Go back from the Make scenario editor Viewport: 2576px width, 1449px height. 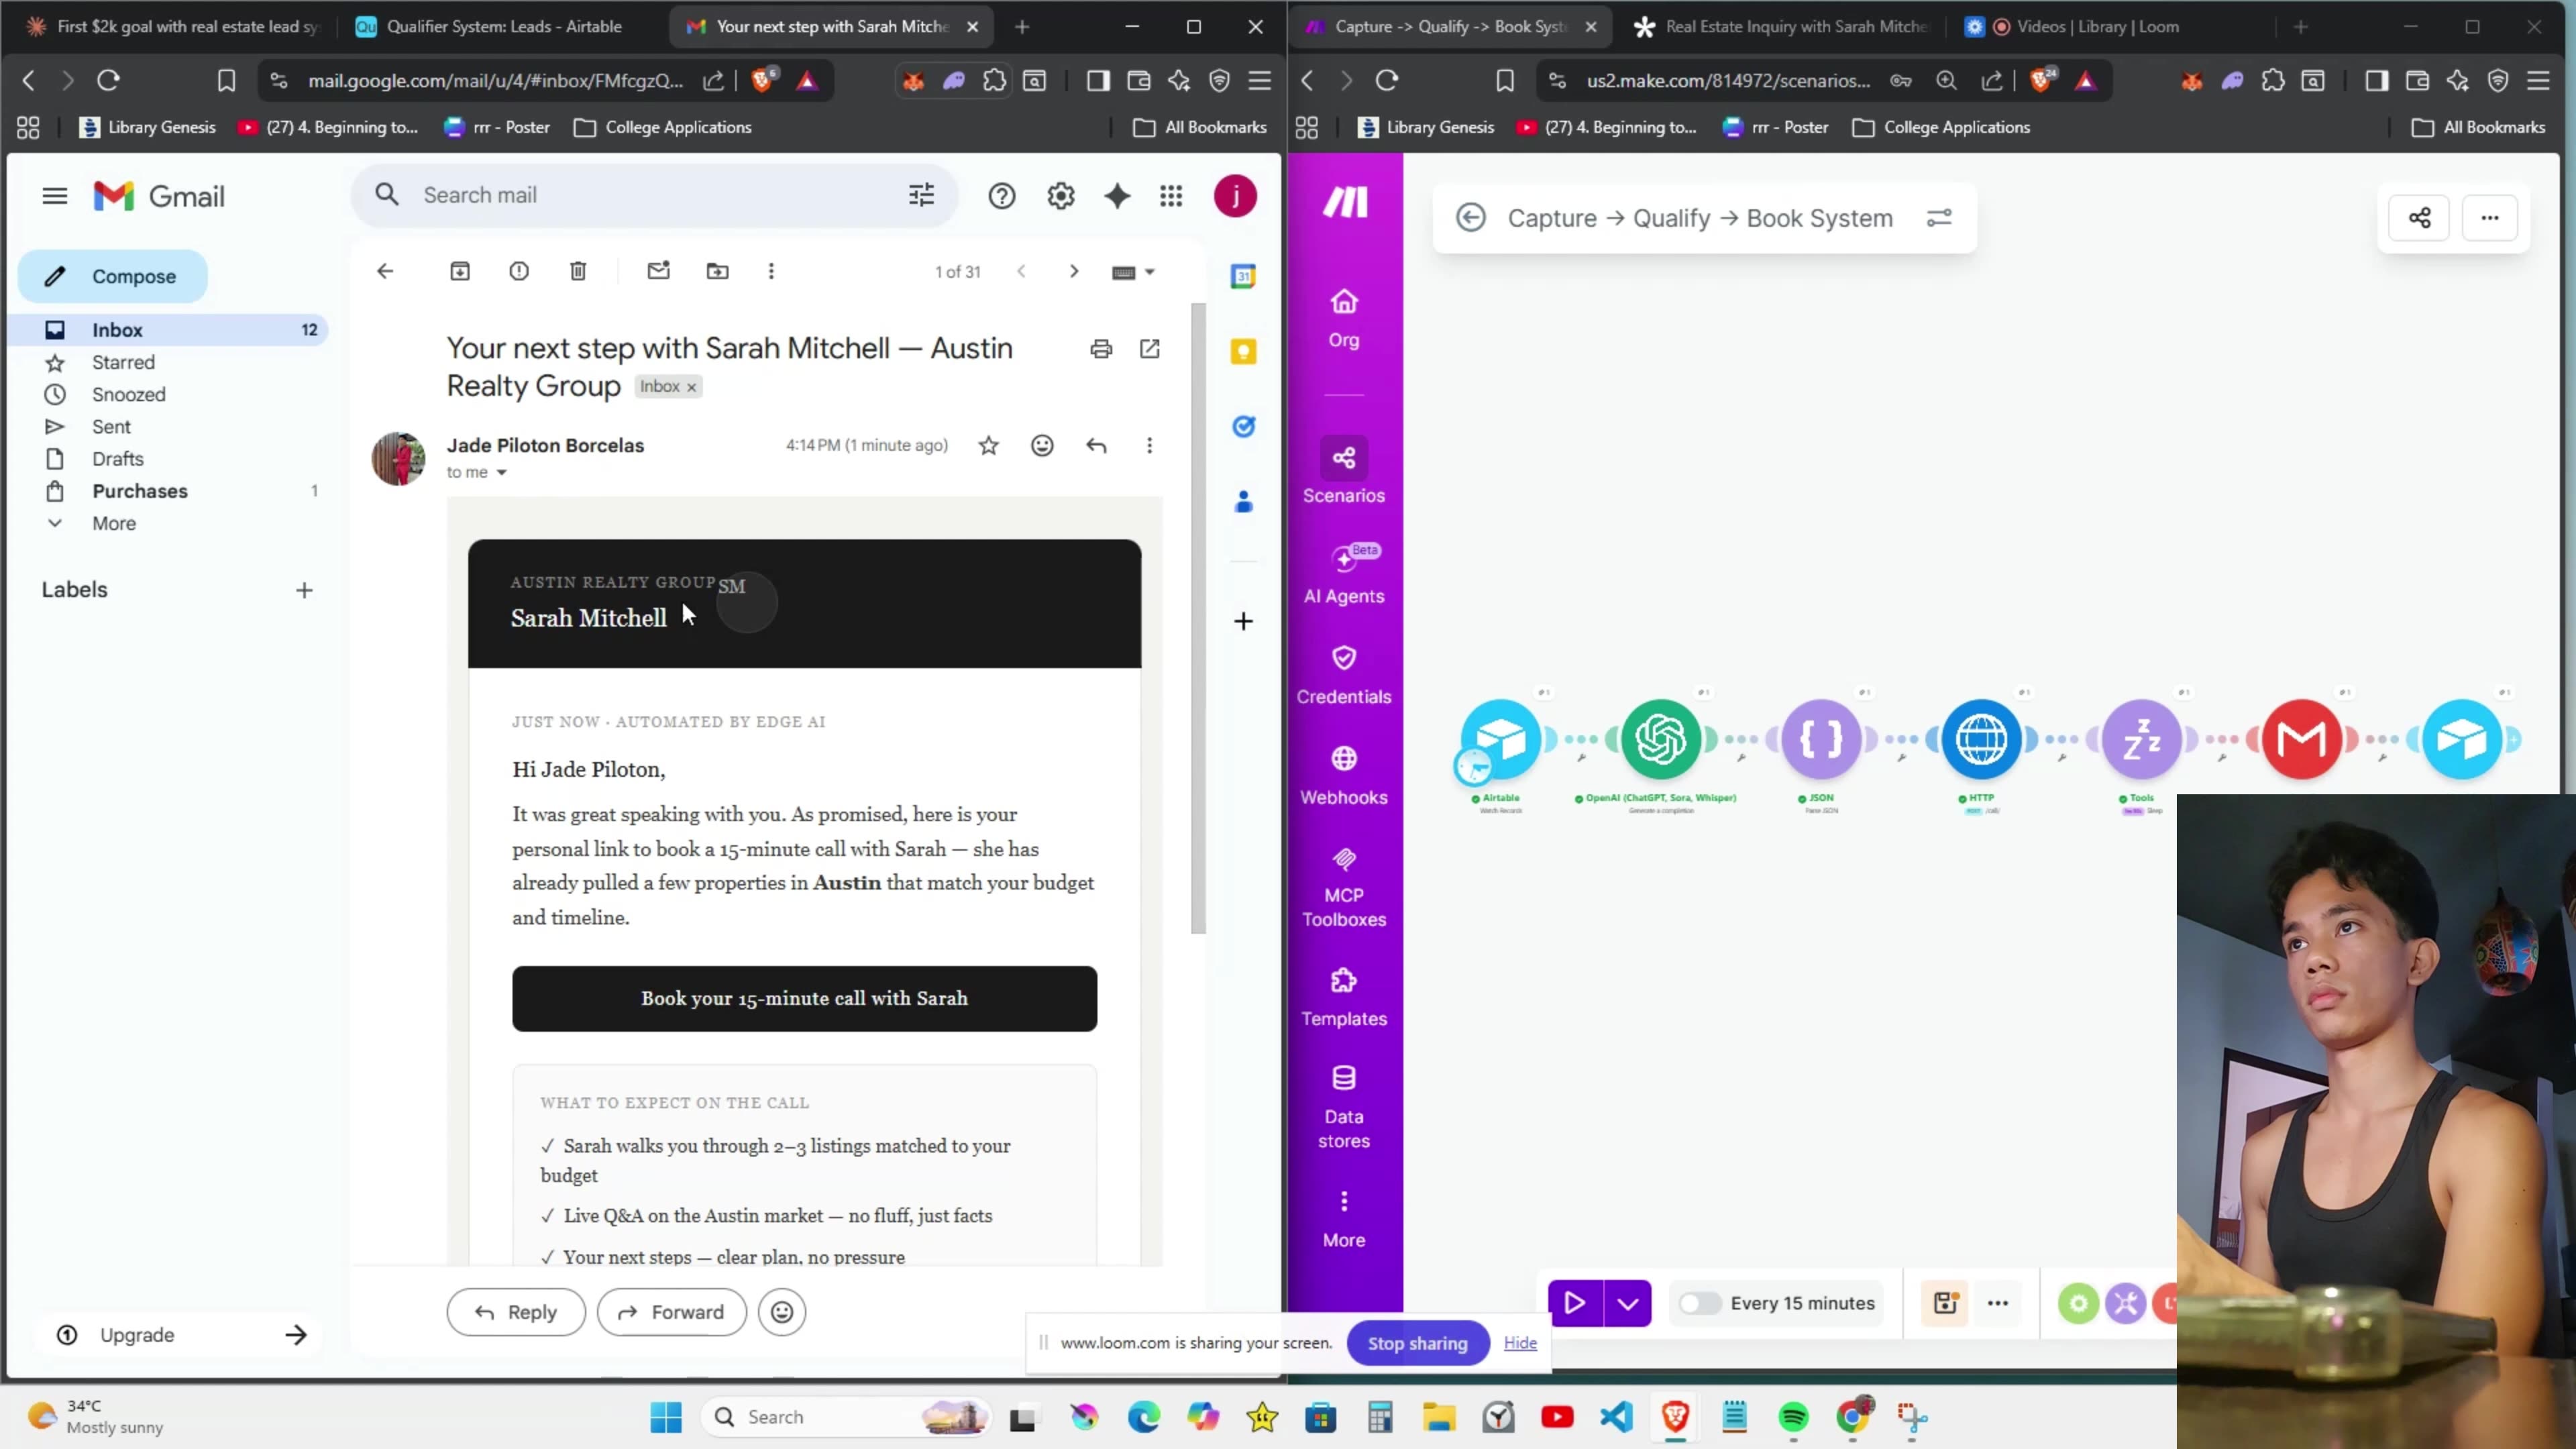(x=1471, y=218)
